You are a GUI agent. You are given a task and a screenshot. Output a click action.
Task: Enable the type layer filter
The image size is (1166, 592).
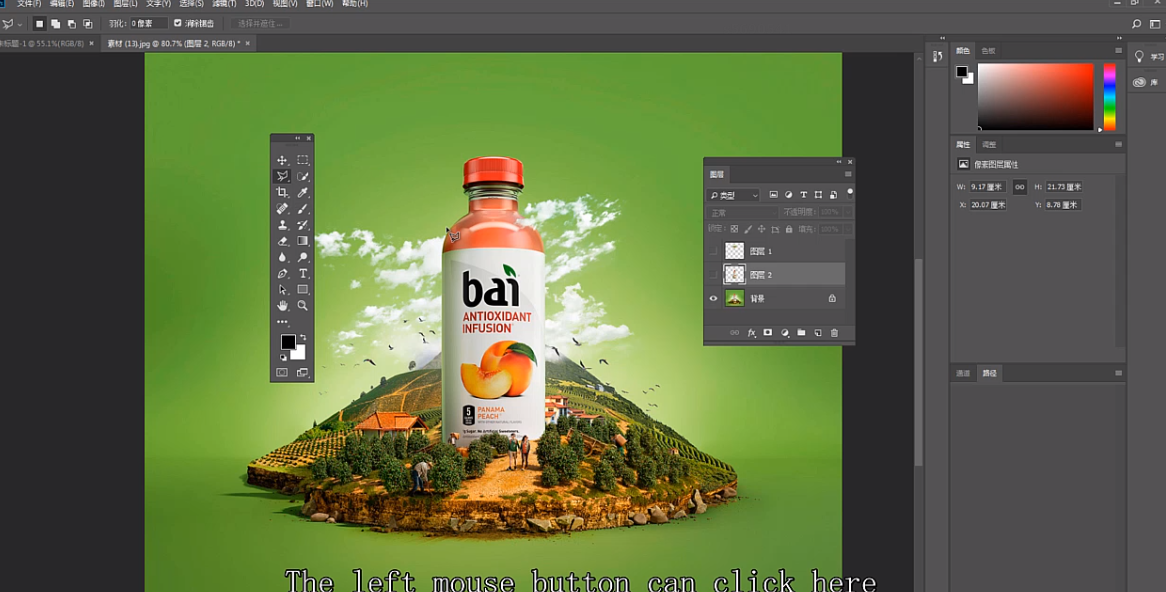click(x=803, y=195)
